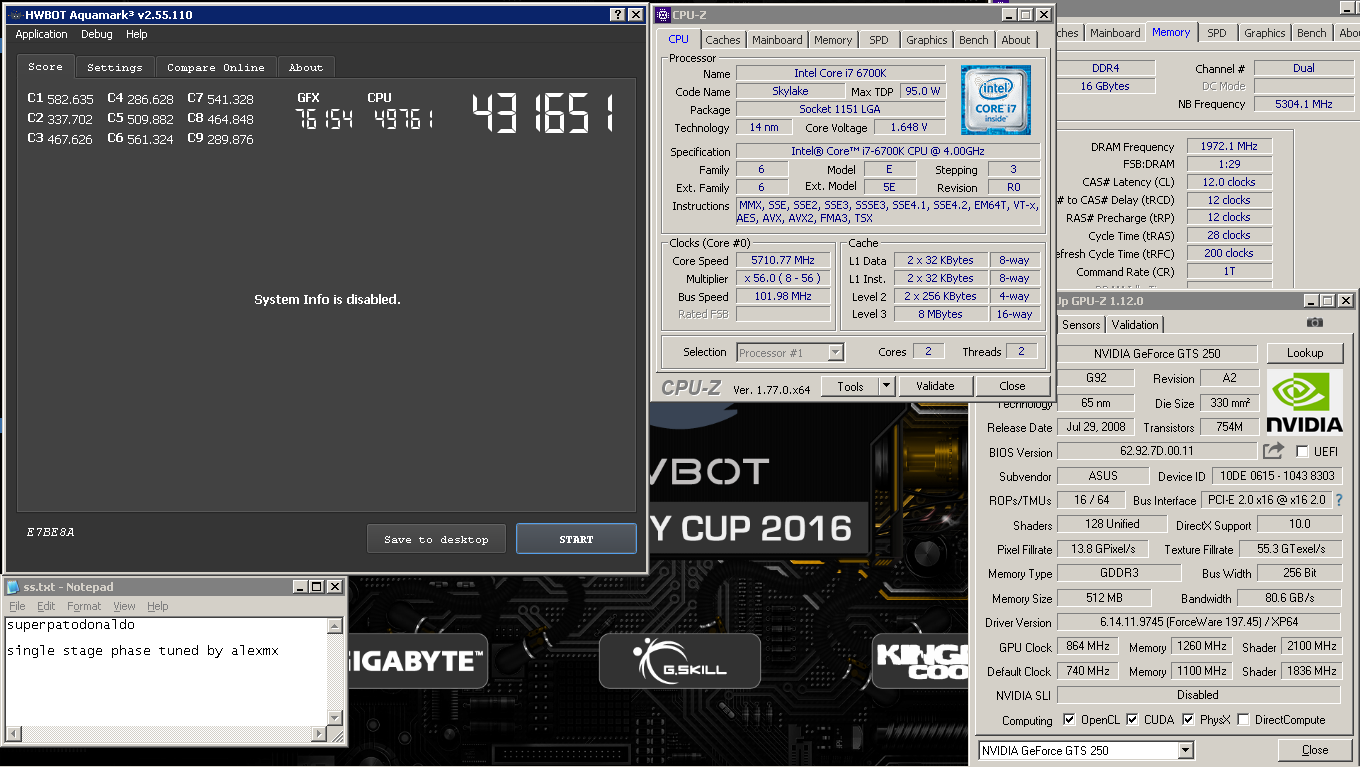This screenshot has height=768, width=1360.
Task: Open Edit menu in Notepad
Action: pos(46,606)
